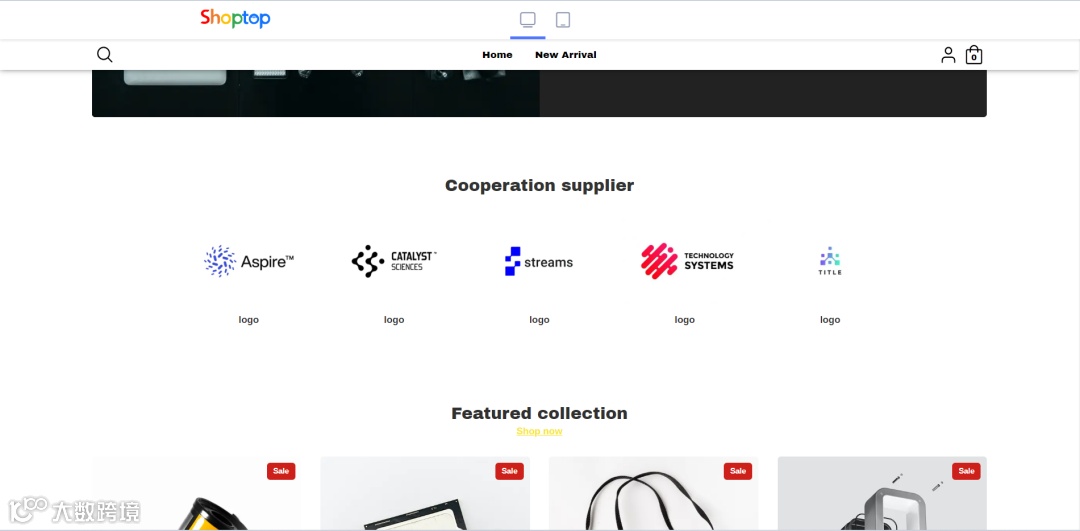Select the logo caption under Technology Systems
Viewport: 1080px width, 531px height.
point(685,320)
